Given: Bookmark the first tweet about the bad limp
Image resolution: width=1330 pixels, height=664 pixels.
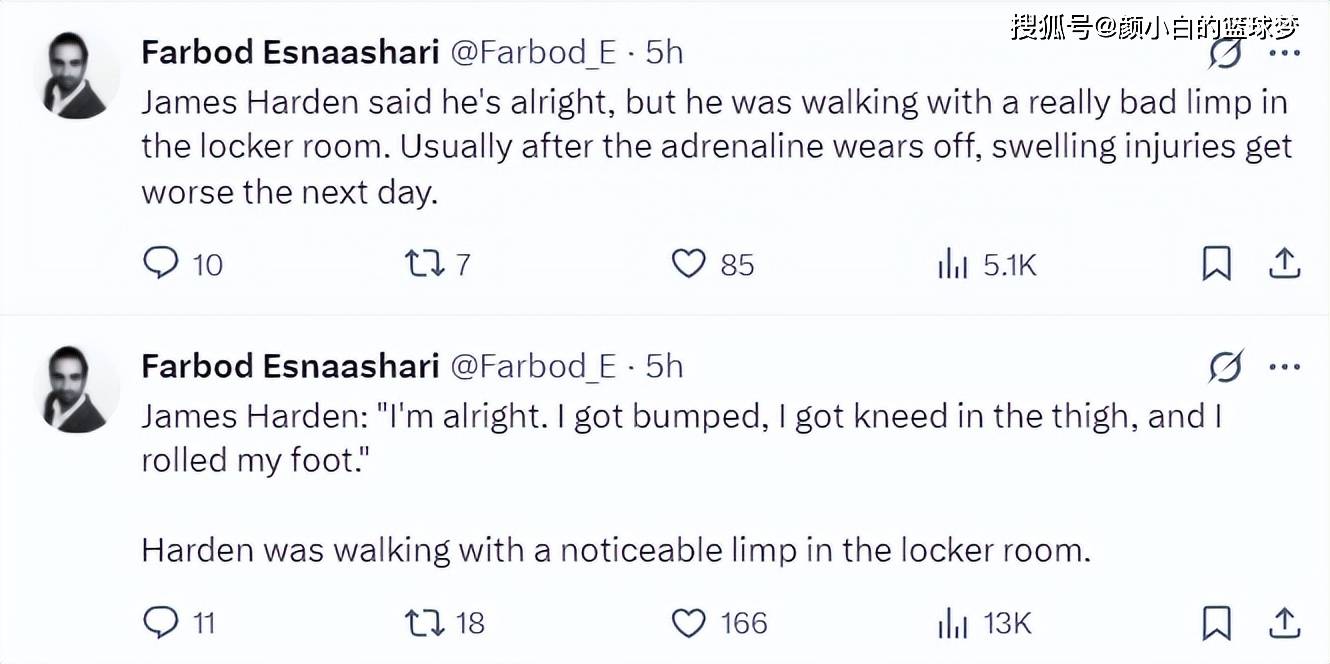Looking at the screenshot, I should (1216, 264).
